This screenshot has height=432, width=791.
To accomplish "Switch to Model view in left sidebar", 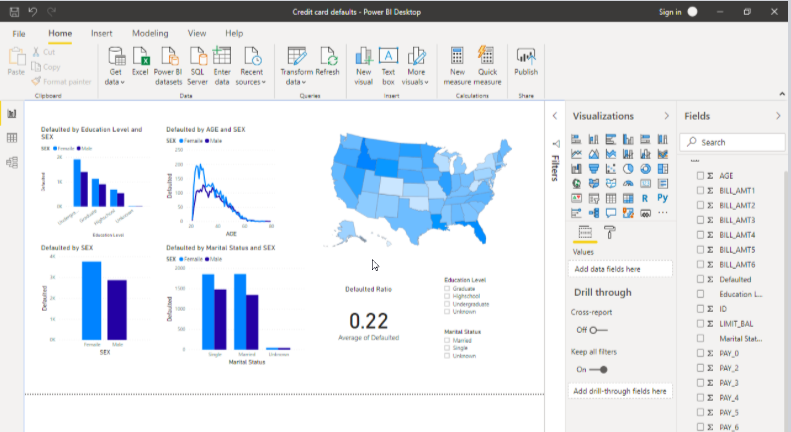I will click(12, 163).
